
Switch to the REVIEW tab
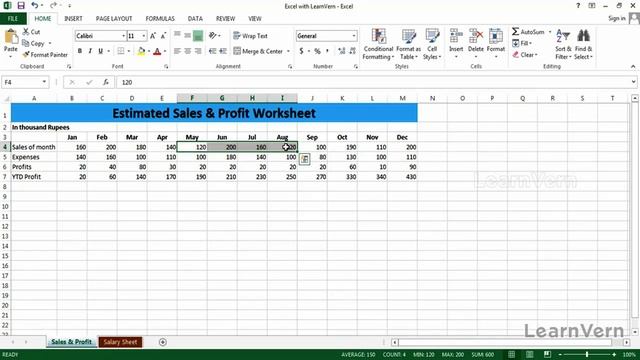(x=225, y=18)
